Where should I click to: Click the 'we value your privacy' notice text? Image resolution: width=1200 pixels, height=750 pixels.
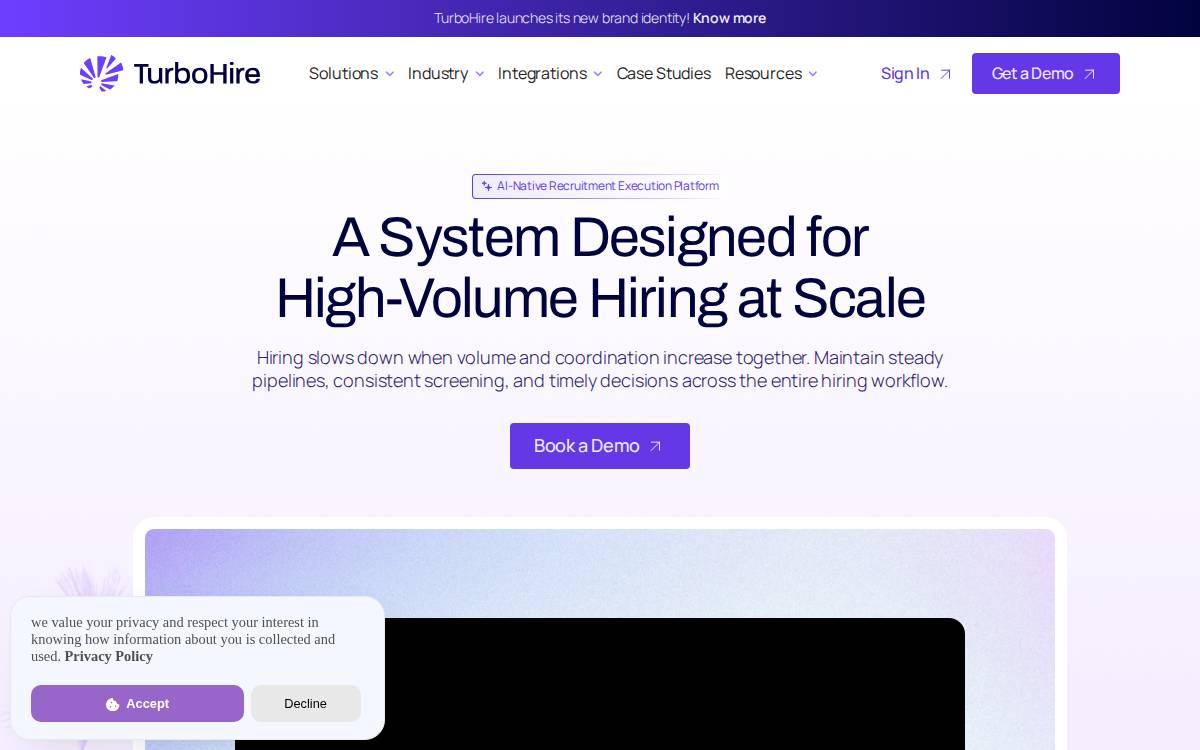point(183,640)
